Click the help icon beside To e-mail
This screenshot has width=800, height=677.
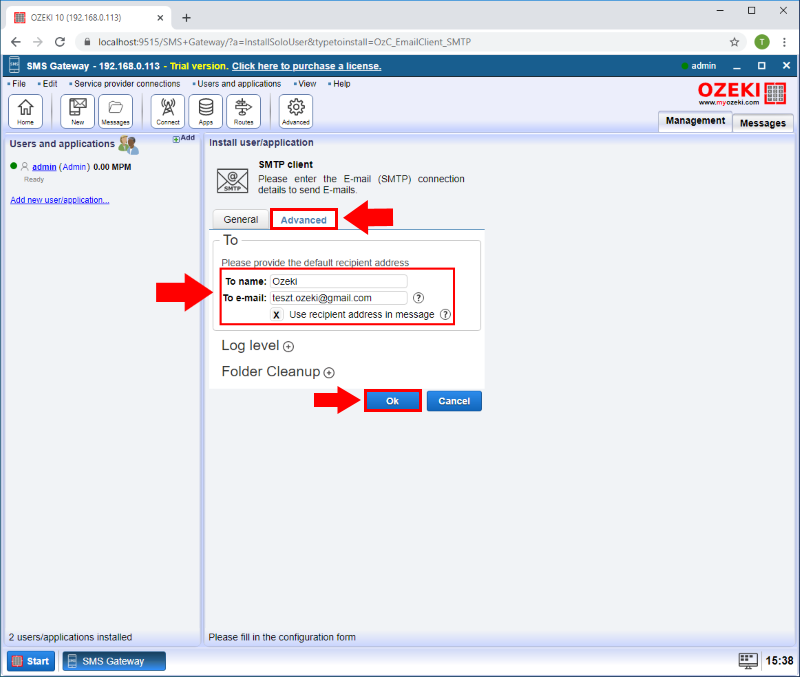click(x=418, y=298)
